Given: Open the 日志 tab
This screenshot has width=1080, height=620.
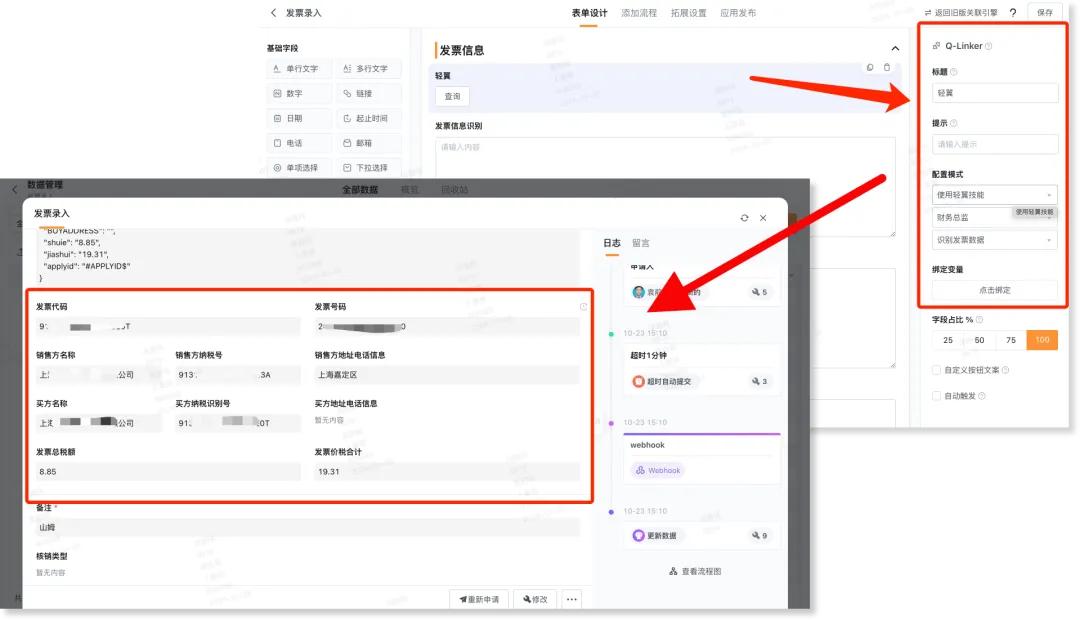Looking at the screenshot, I should (x=612, y=243).
